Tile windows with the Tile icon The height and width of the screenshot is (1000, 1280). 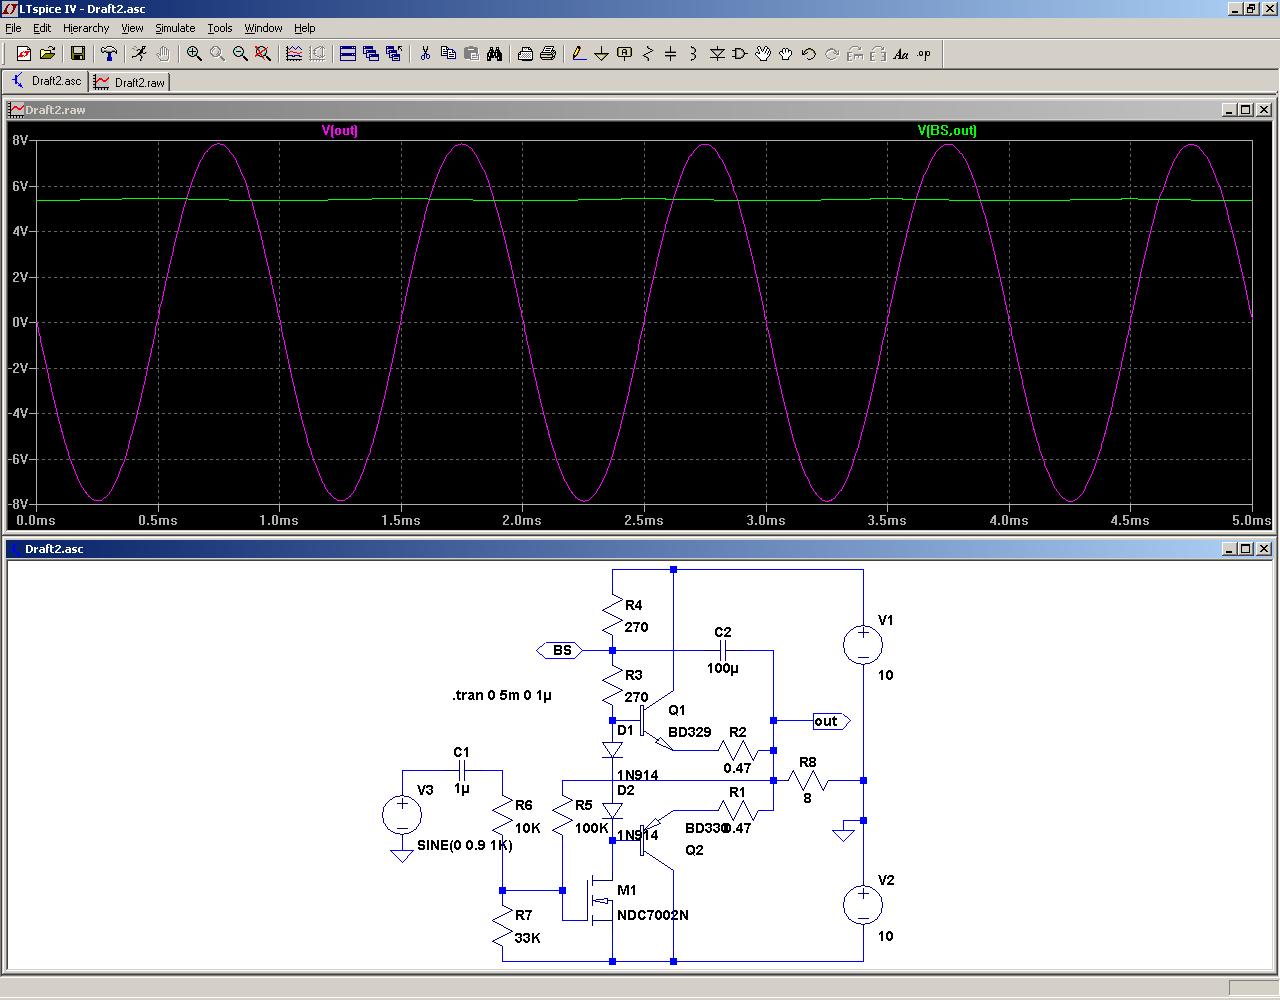(348, 54)
